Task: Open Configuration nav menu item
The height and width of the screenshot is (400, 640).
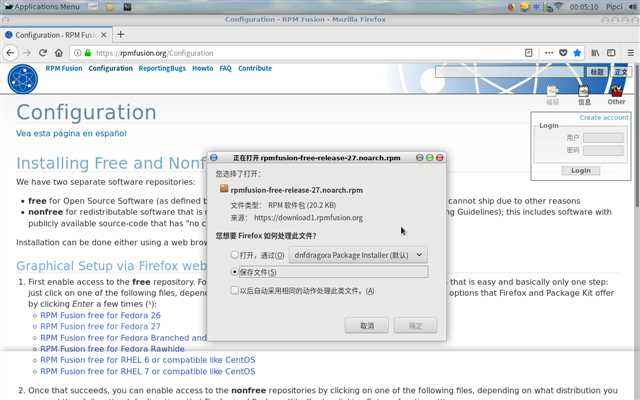Action: pos(111,68)
